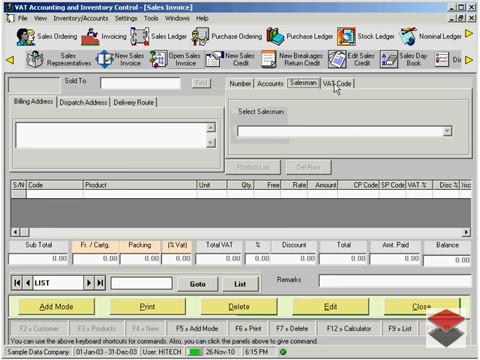The image size is (480, 360).
Task: Click the Product column header in grid
Action: 140,185
